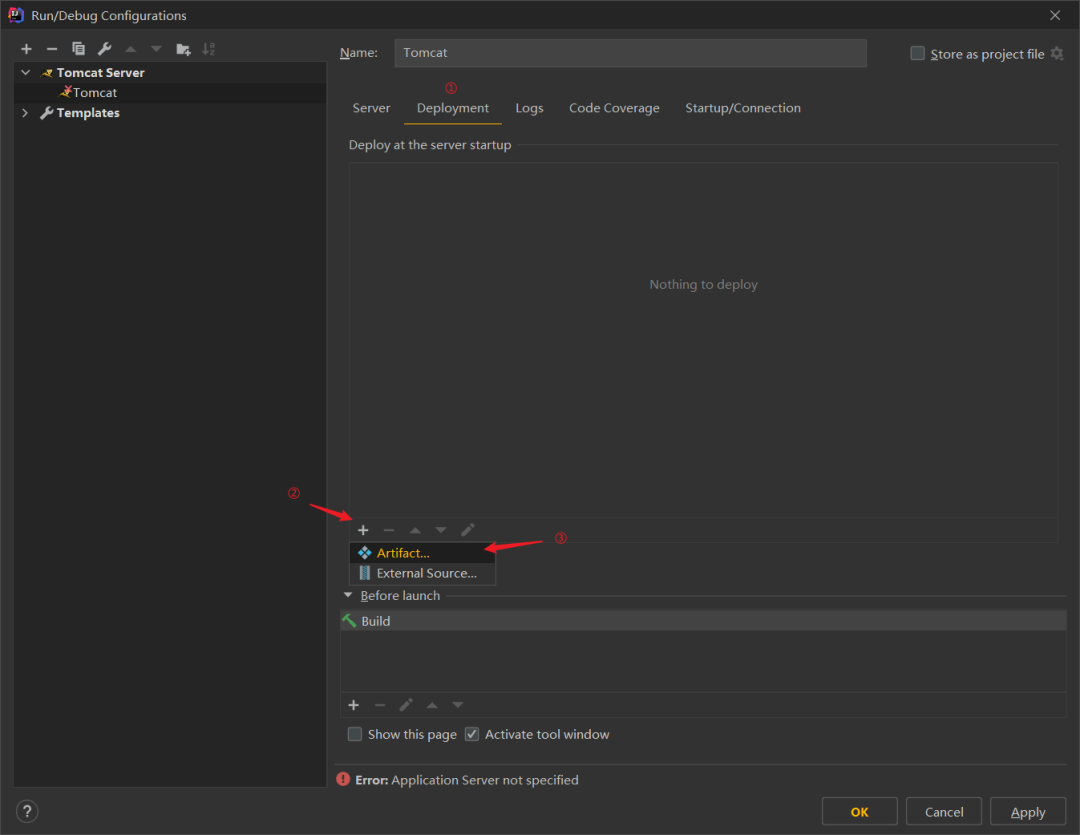Choose External Source... from the popup menu
This screenshot has height=835, width=1080.
click(x=423, y=573)
